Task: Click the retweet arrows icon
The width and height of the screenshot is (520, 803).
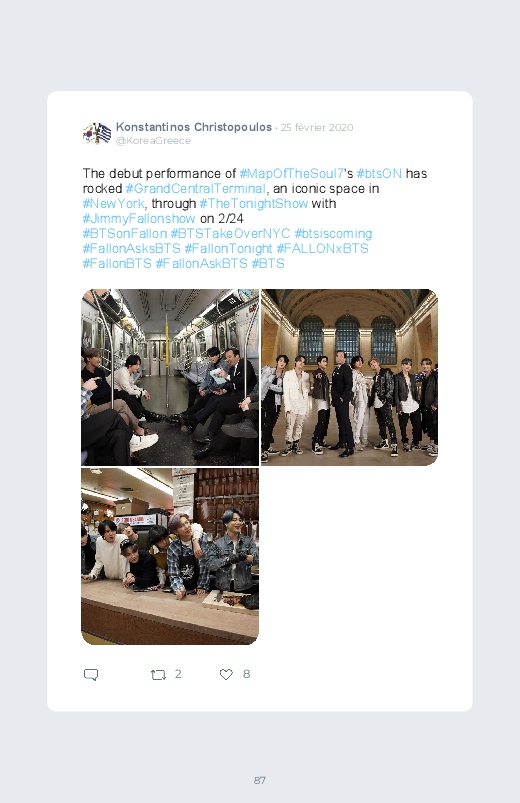Action: coord(158,675)
